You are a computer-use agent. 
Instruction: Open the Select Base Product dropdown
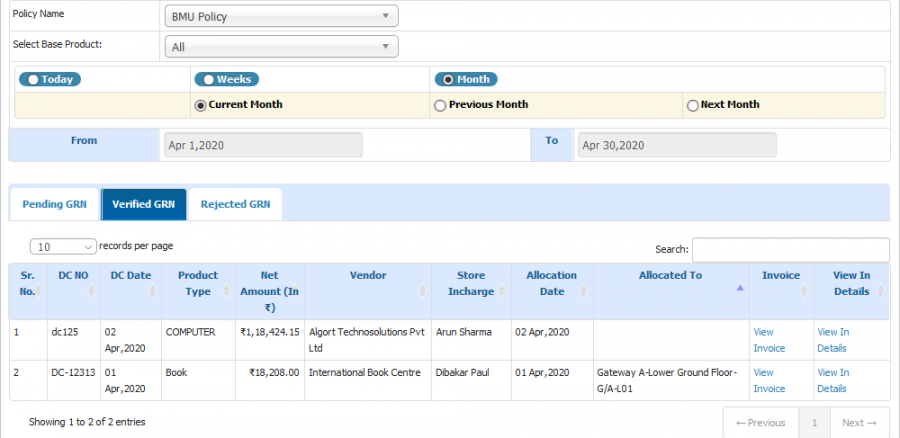tap(281, 47)
